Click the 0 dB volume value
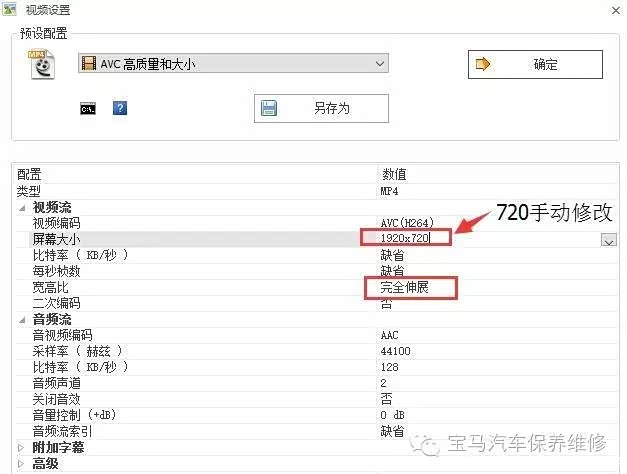Image resolution: width=627 pixels, height=474 pixels. pyautogui.click(x=392, y=415)
